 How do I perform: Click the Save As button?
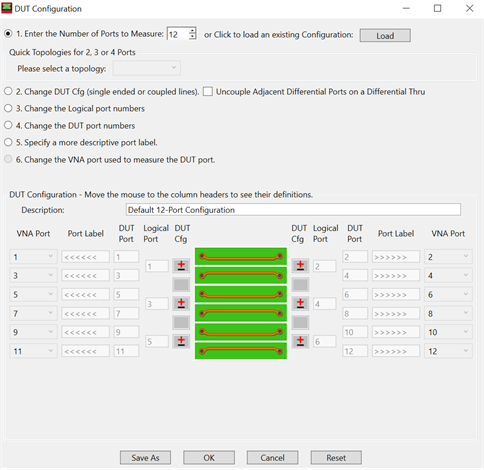pyautogui.click(x=145, y=458)
